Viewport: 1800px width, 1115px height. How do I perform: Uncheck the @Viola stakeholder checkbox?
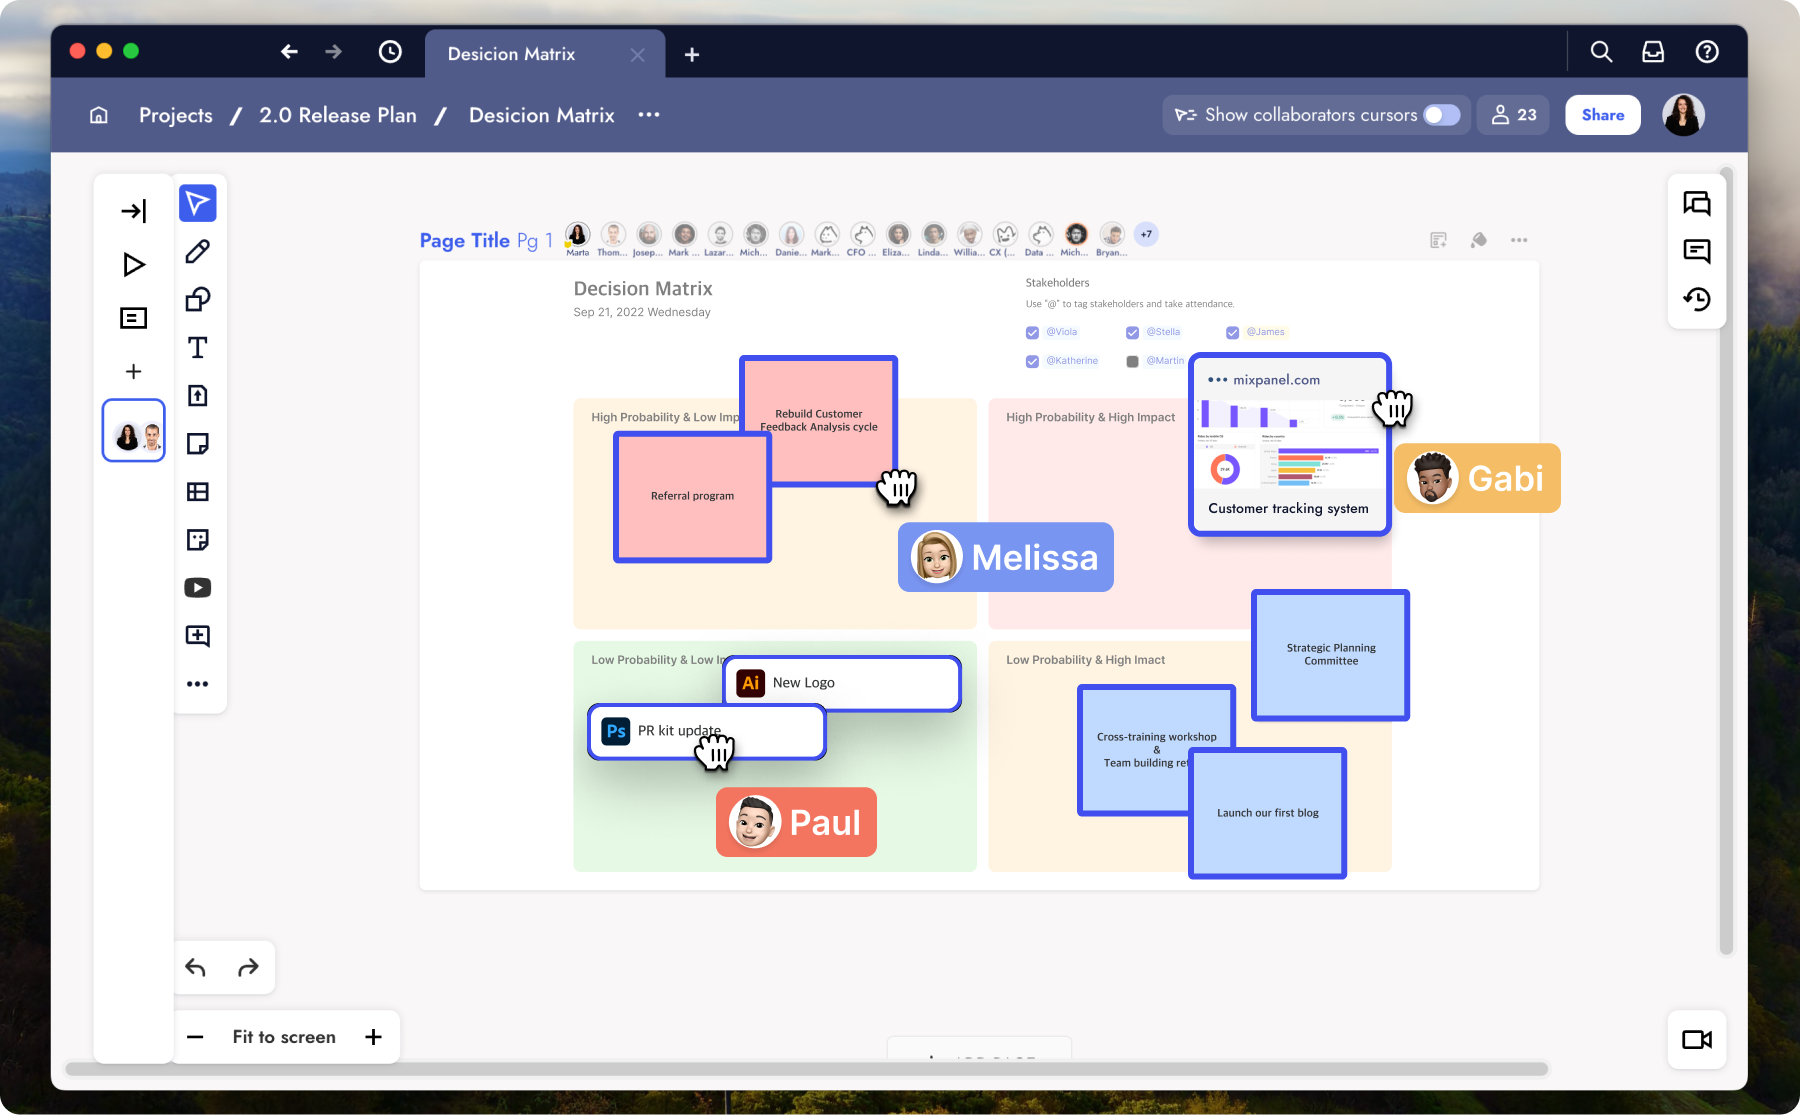click(1032, 332)
